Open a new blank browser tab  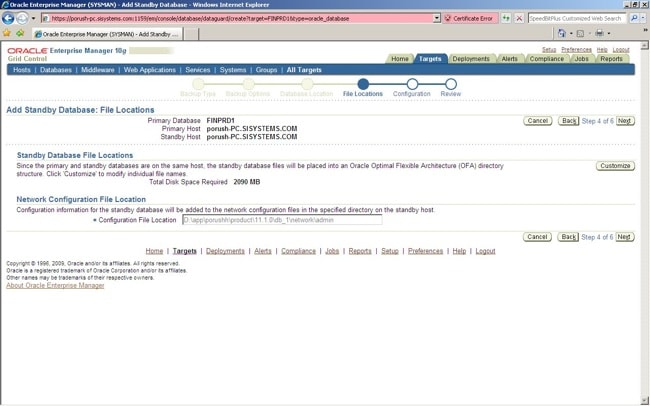pos(191,34)
